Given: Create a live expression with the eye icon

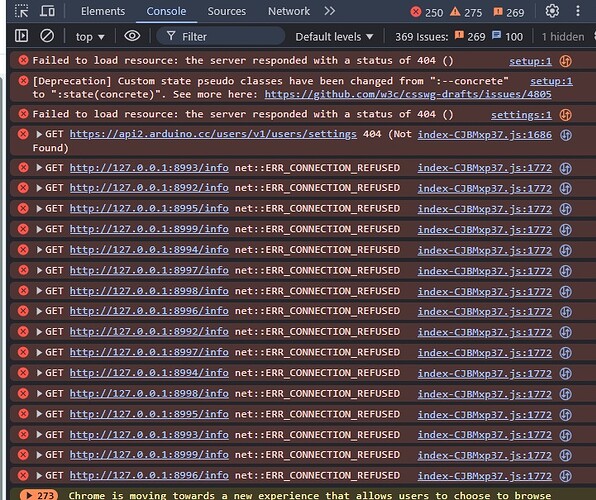Looking at the screenshot, I should tap(132, 36).
